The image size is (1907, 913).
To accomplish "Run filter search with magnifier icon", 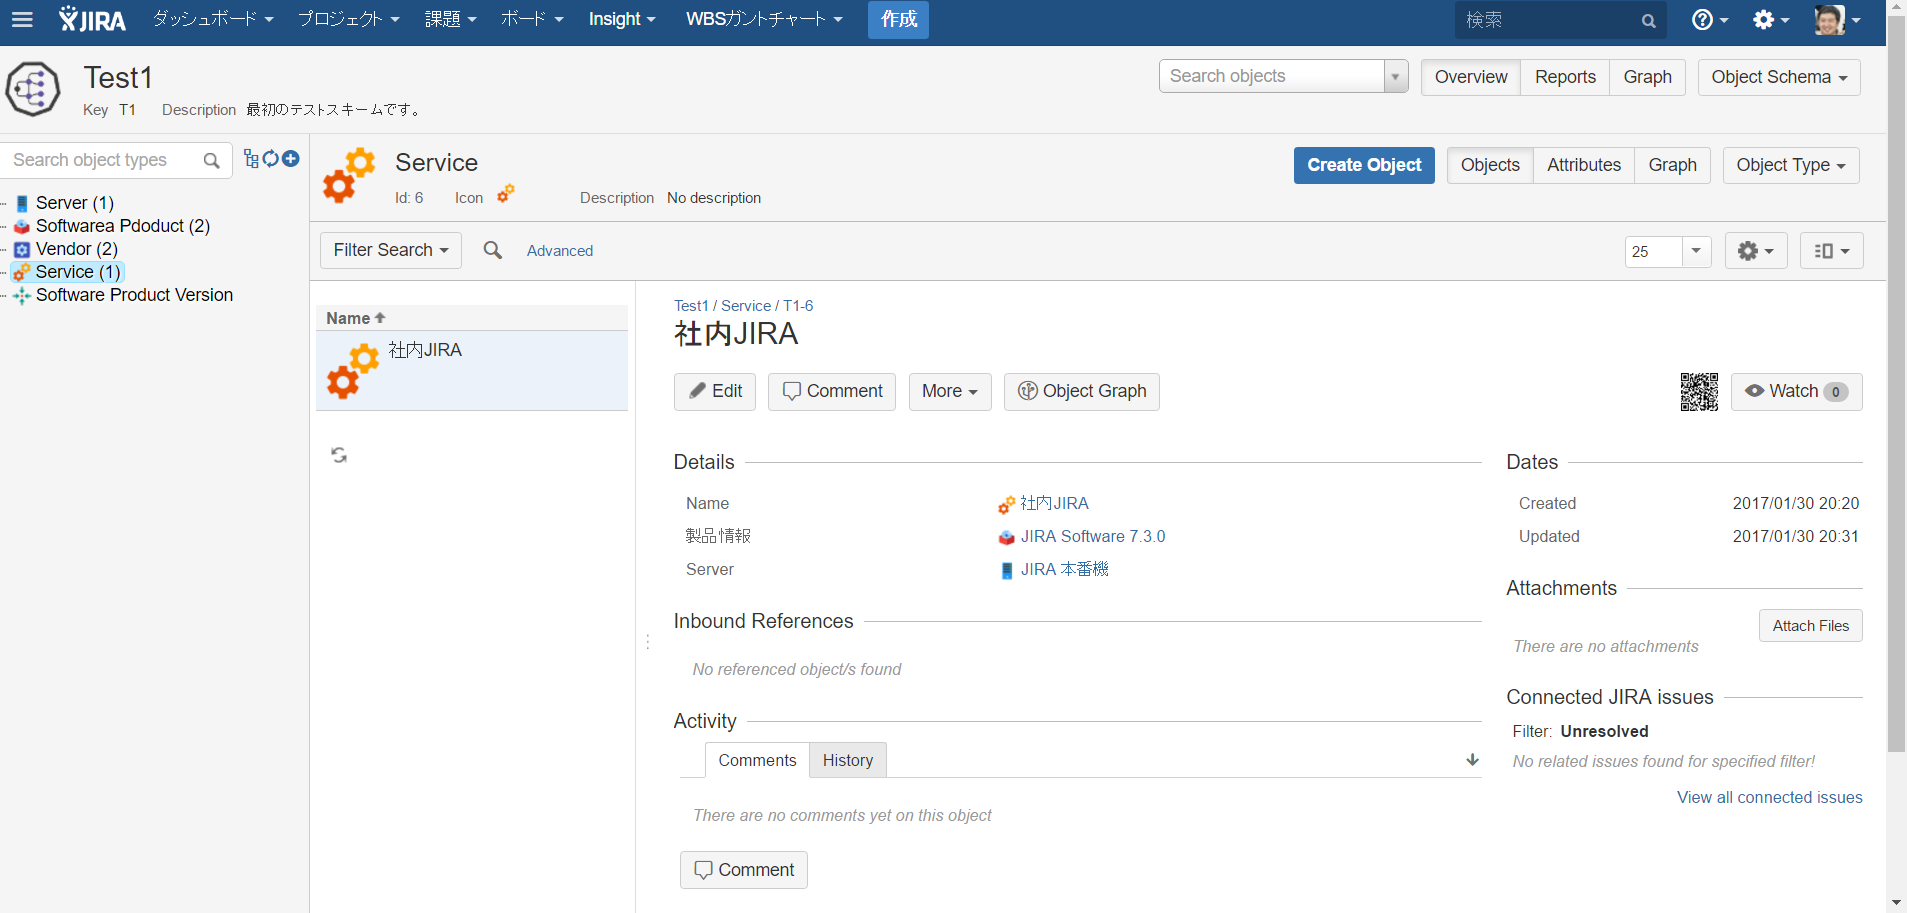I will click(x=493, y=250).
